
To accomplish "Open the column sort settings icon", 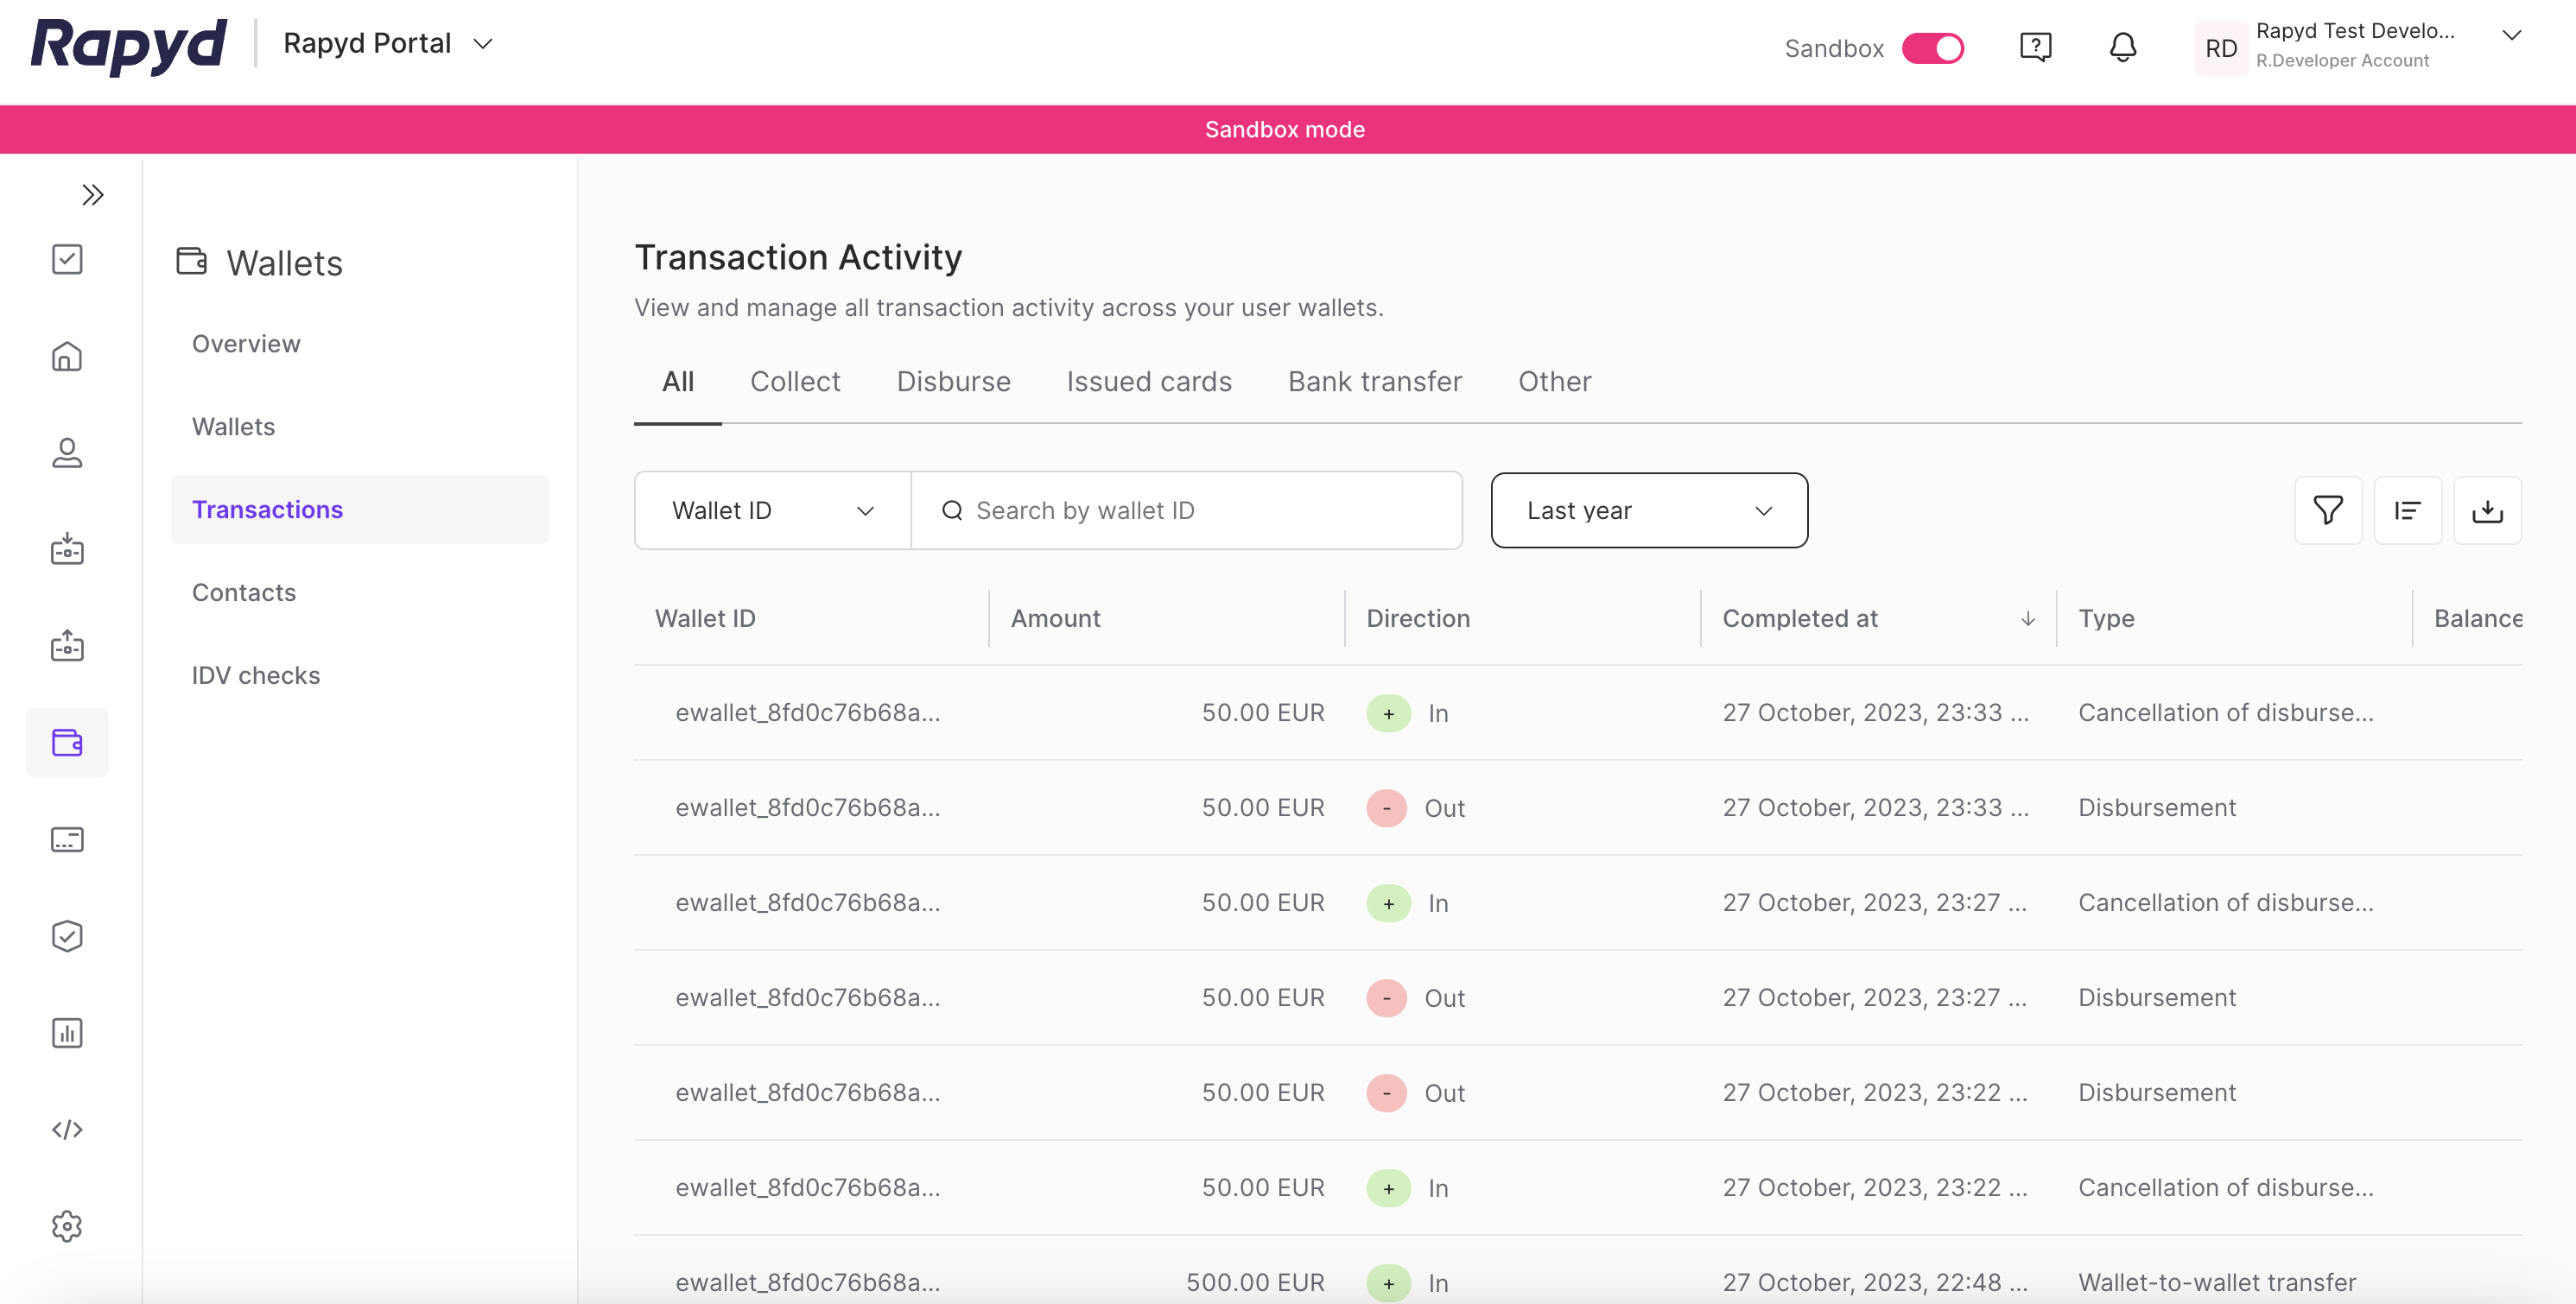I will pos(2407,510).
